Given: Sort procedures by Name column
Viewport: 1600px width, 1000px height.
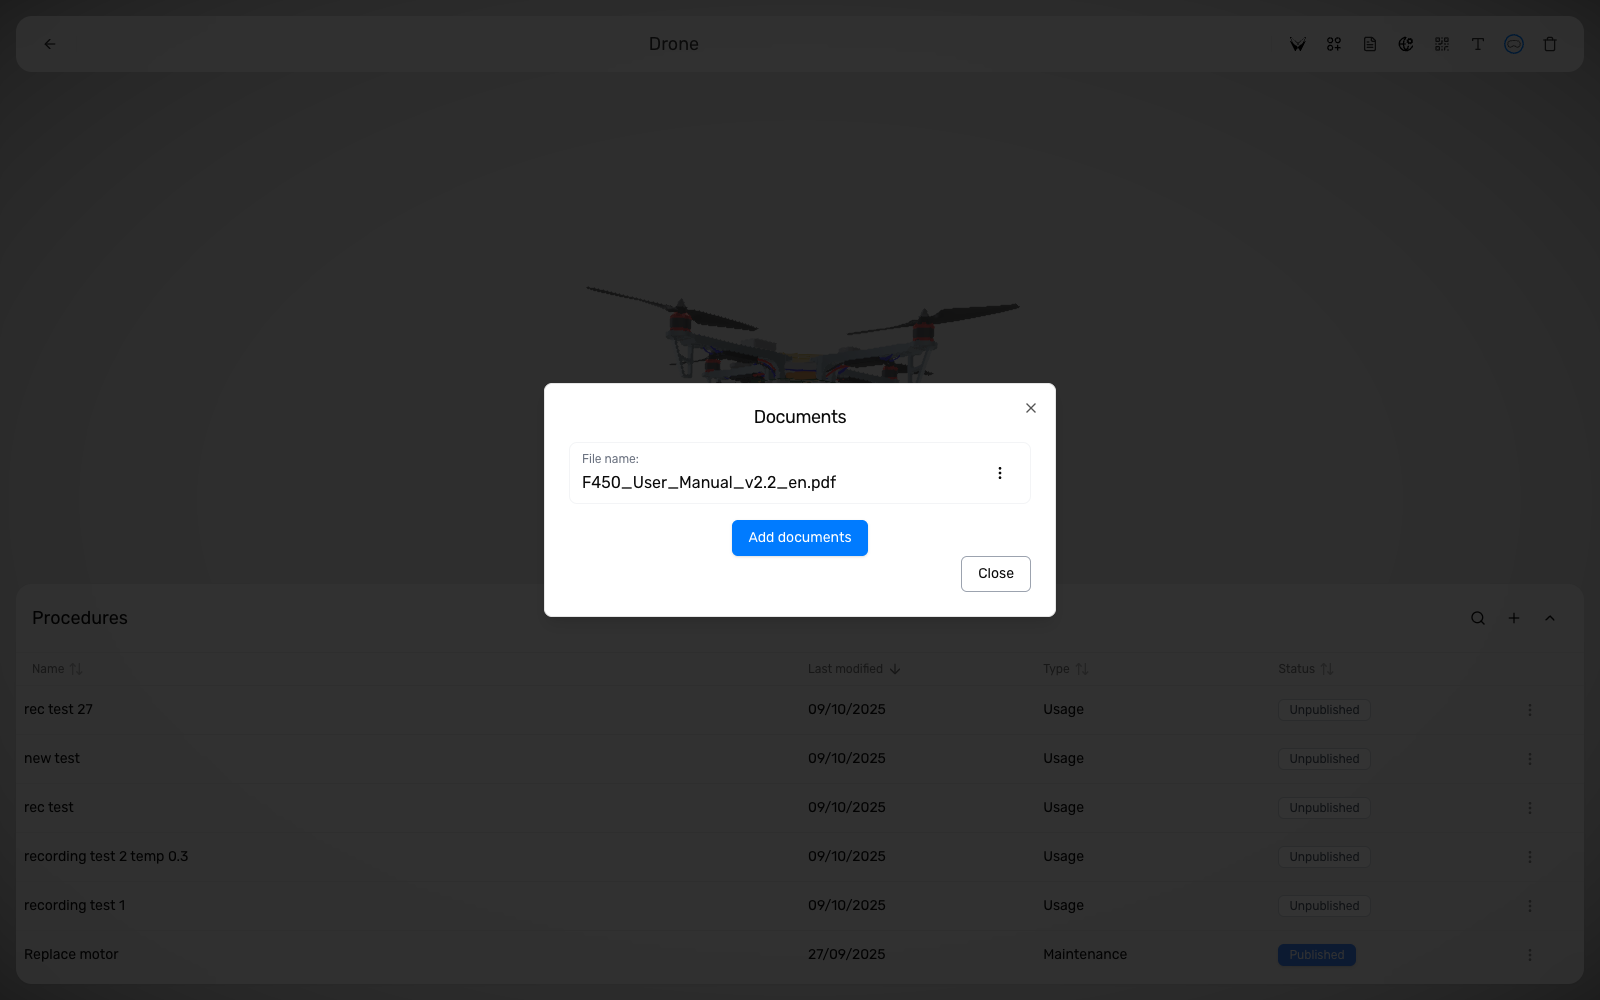Looking at the screenshot, I should click(x=57, y=669).
